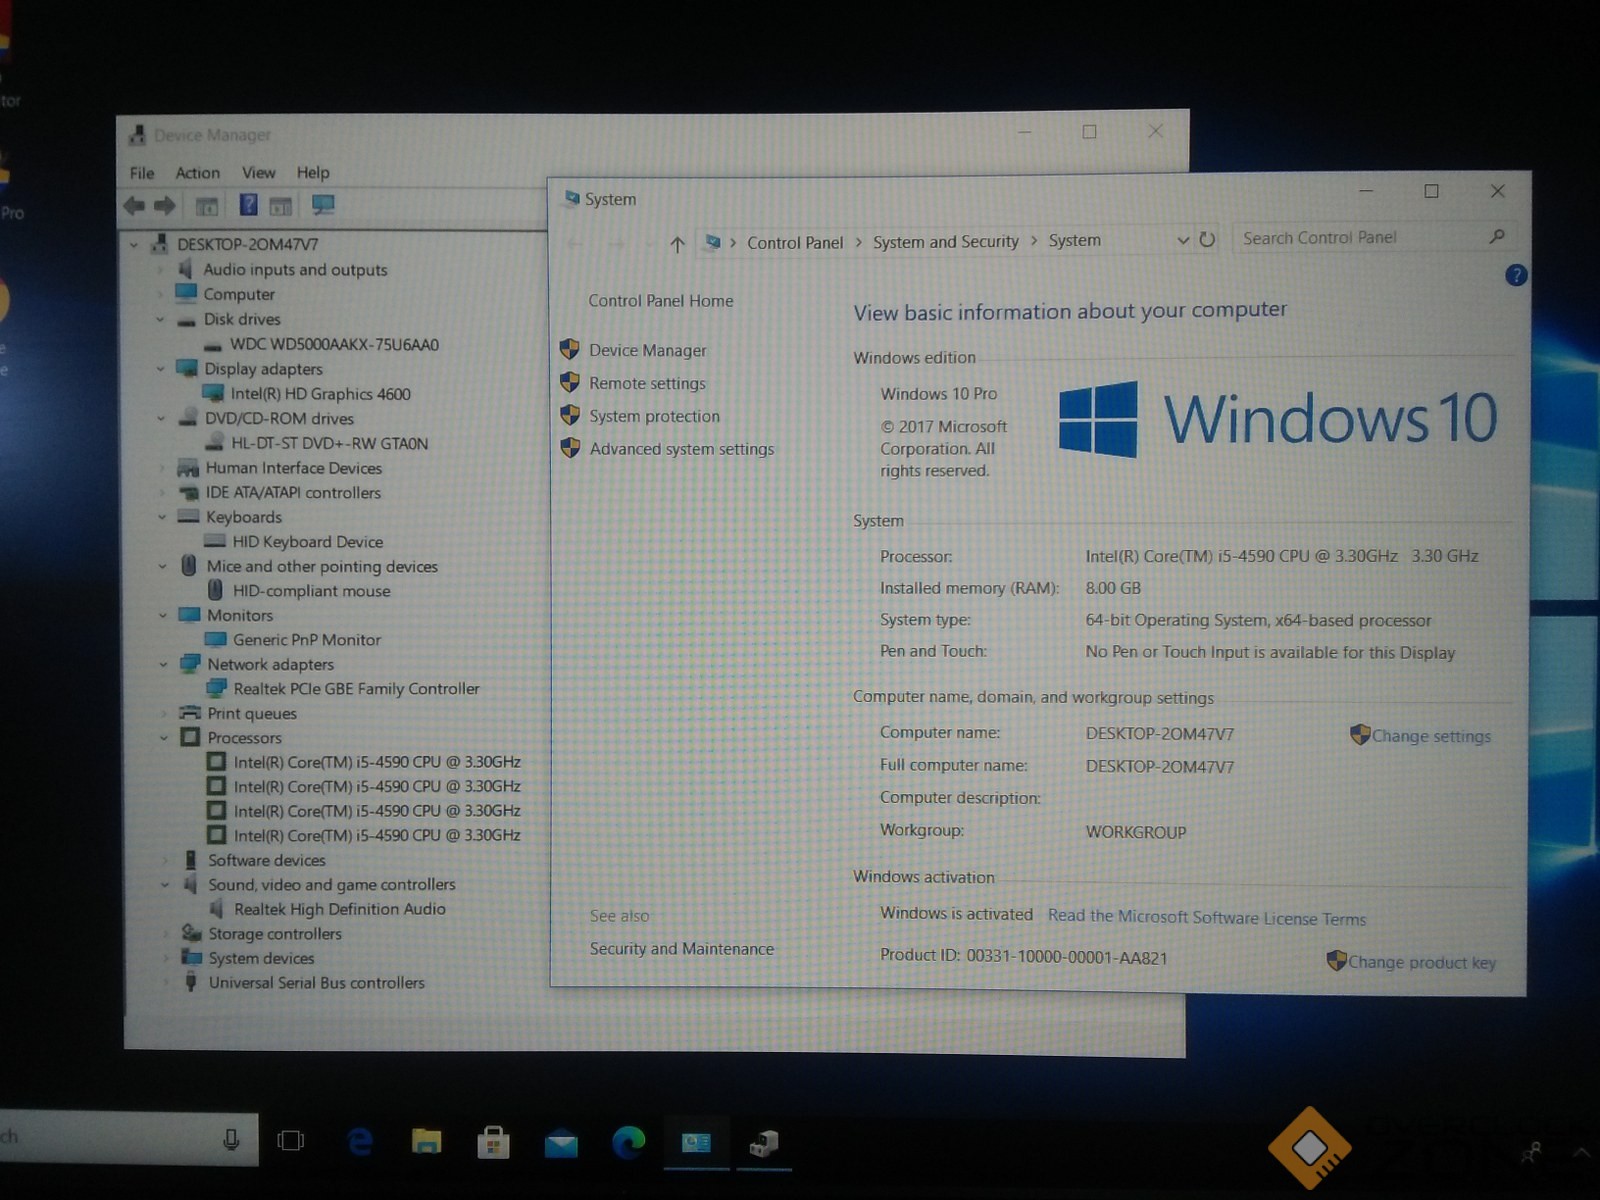This screenshot has height=1200, width=1600.
Task: Click the Device Manager back arrow icon
Action: [x=134, y=206]
